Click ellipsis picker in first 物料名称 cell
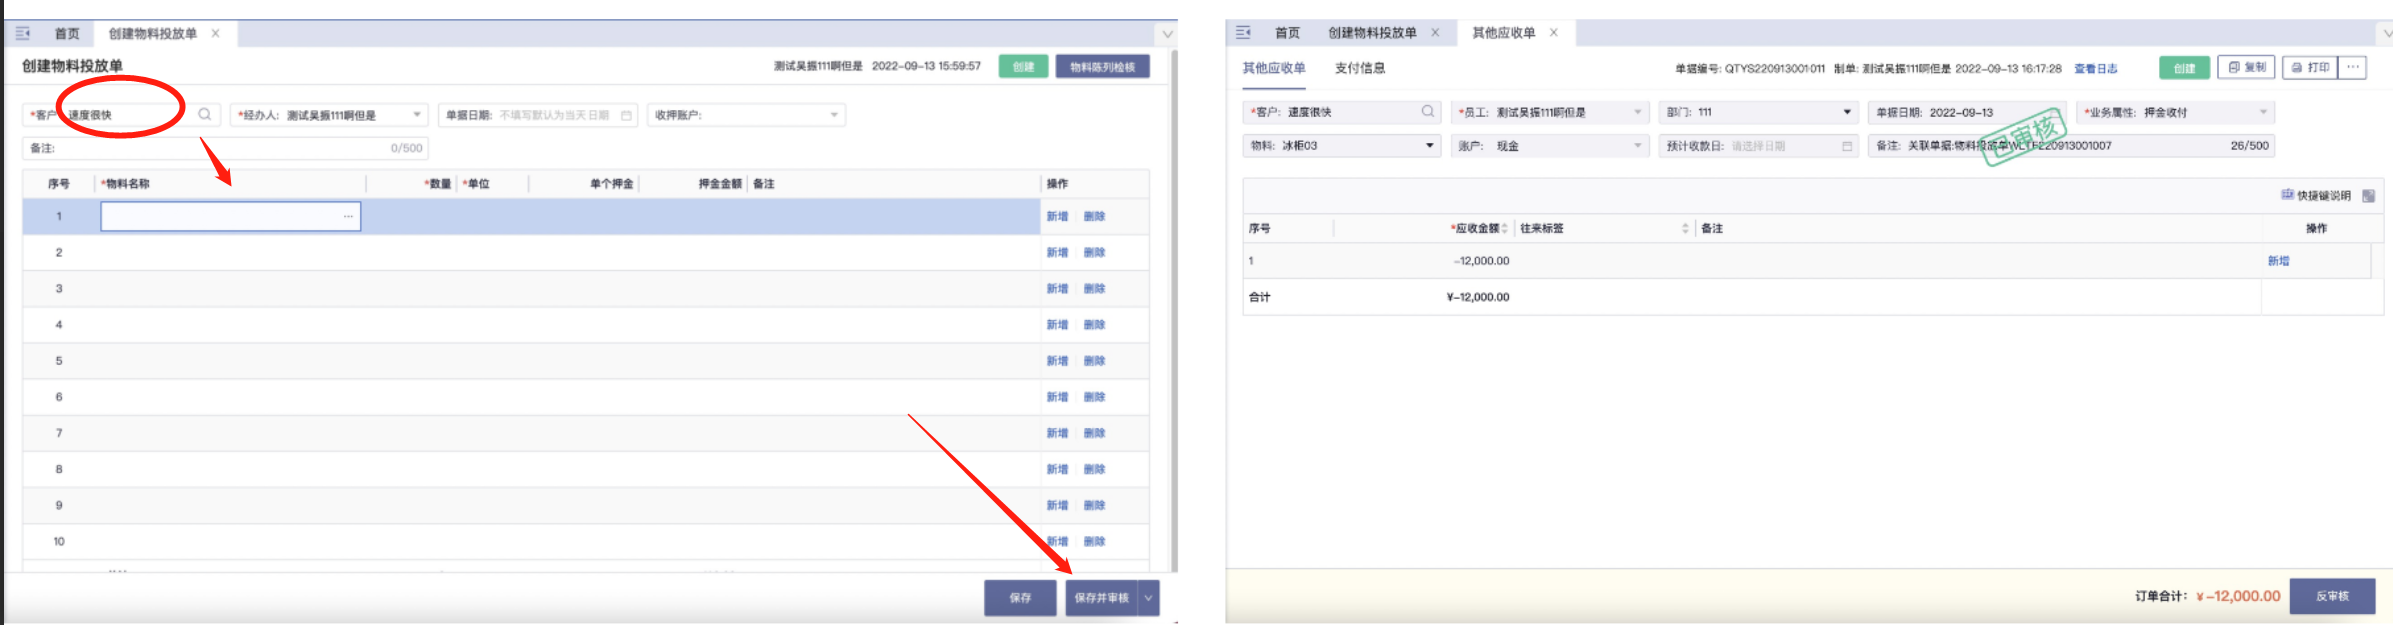The height and width of the screenshot is (625, 2393). click(348, 217)
